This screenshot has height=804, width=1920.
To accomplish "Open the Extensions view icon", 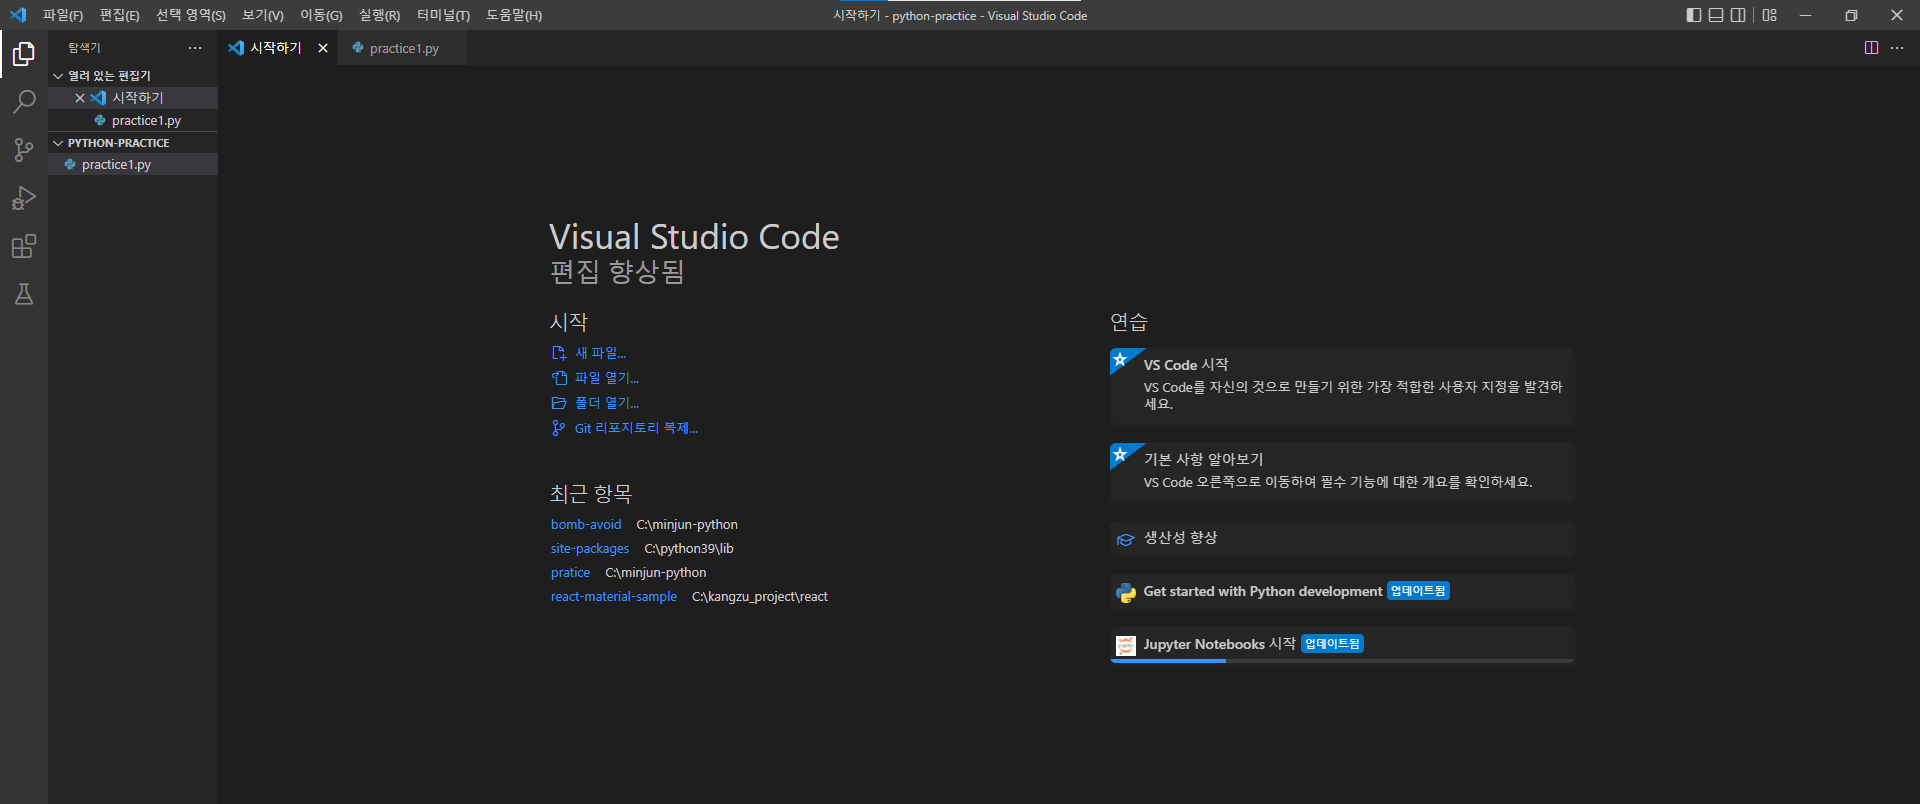I will click(24, 246).
